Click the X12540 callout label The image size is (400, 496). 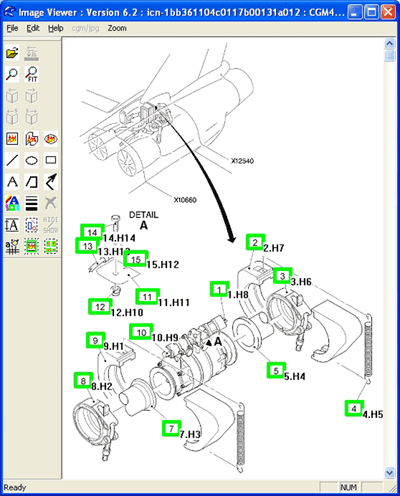(x=242, y=161)
